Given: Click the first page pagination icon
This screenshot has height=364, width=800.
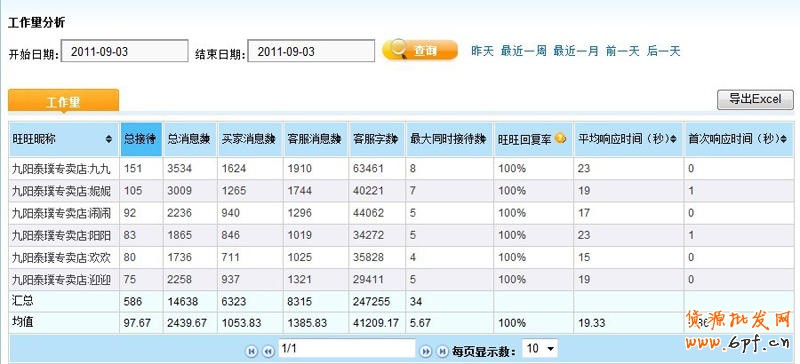Looking at the screenshot, I should click(x=252, y=351).
